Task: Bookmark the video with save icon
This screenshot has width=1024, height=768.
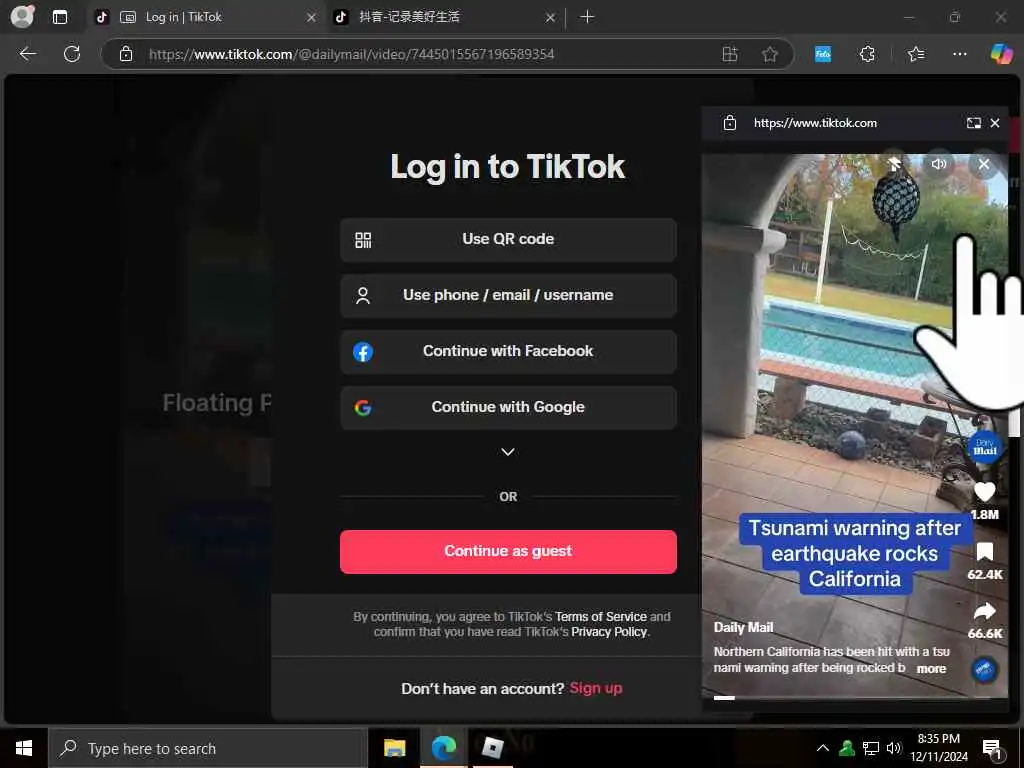Action: (985, 552)
